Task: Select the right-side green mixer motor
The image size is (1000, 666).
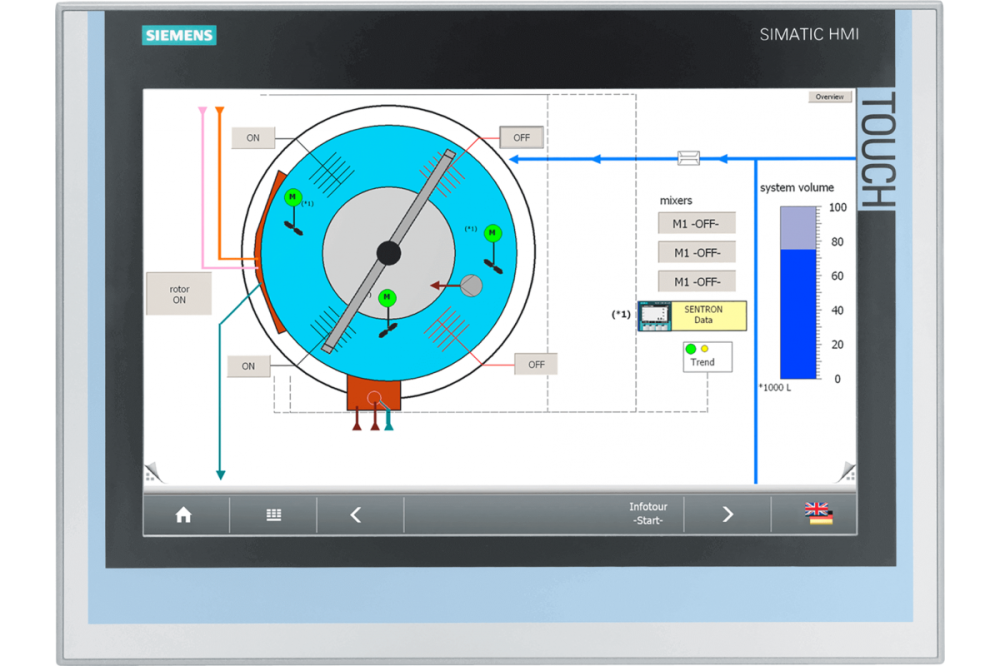Action: [492, 234]
